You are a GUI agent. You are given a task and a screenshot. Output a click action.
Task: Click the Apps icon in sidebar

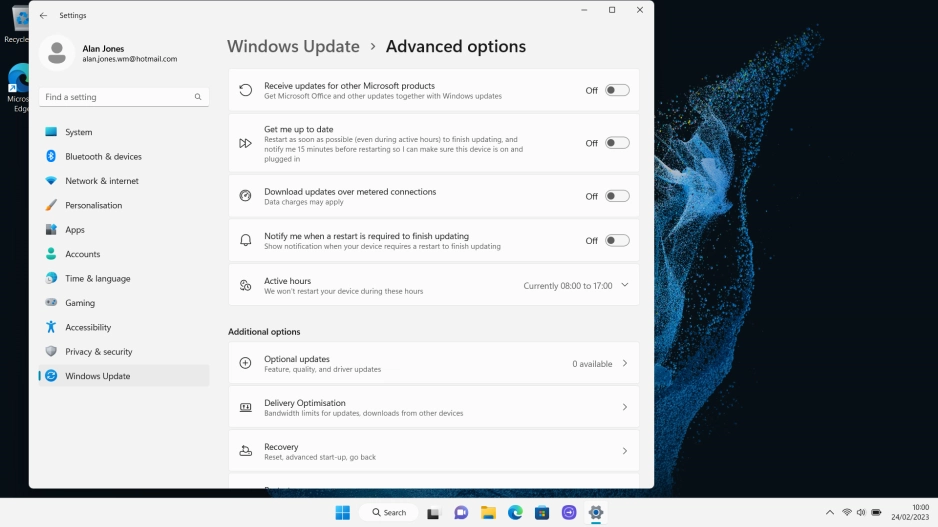click(x=51, y=230)
